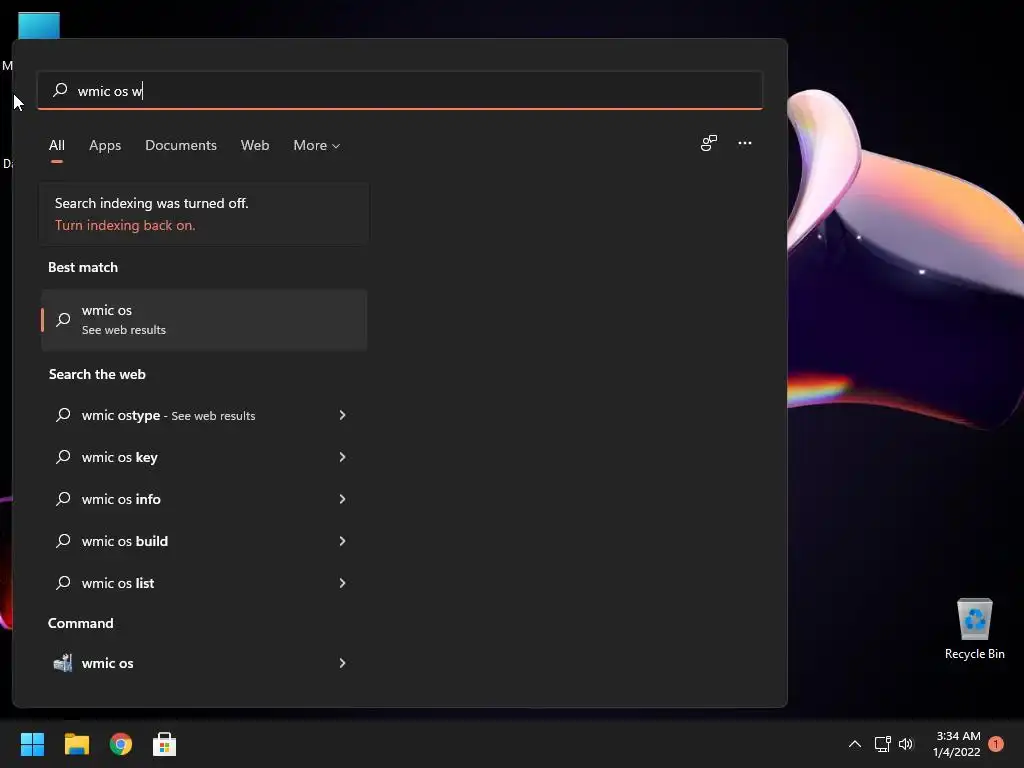Click command icon beside wmic os

click(63, 663)
